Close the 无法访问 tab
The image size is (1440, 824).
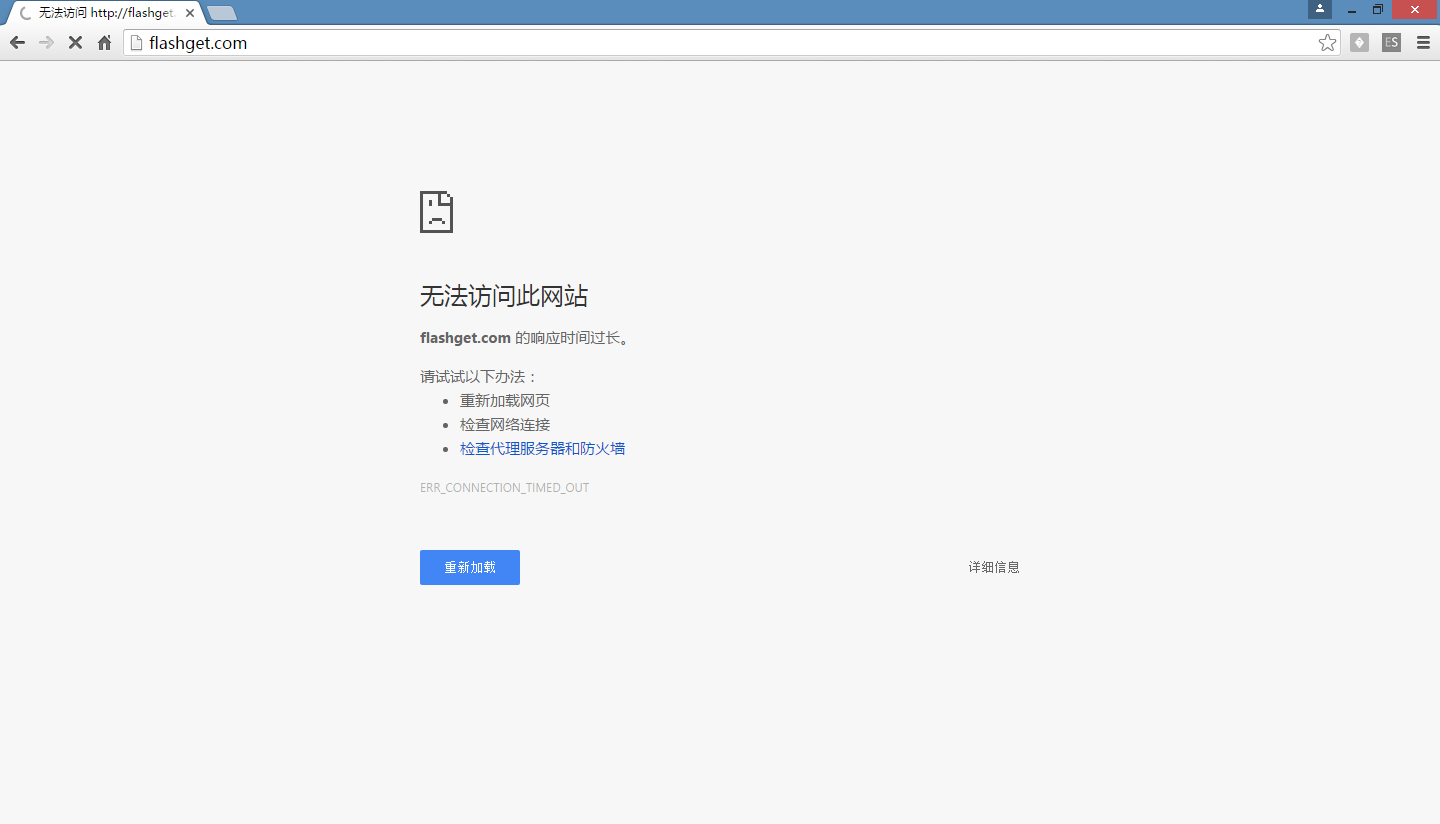[190, 13]
